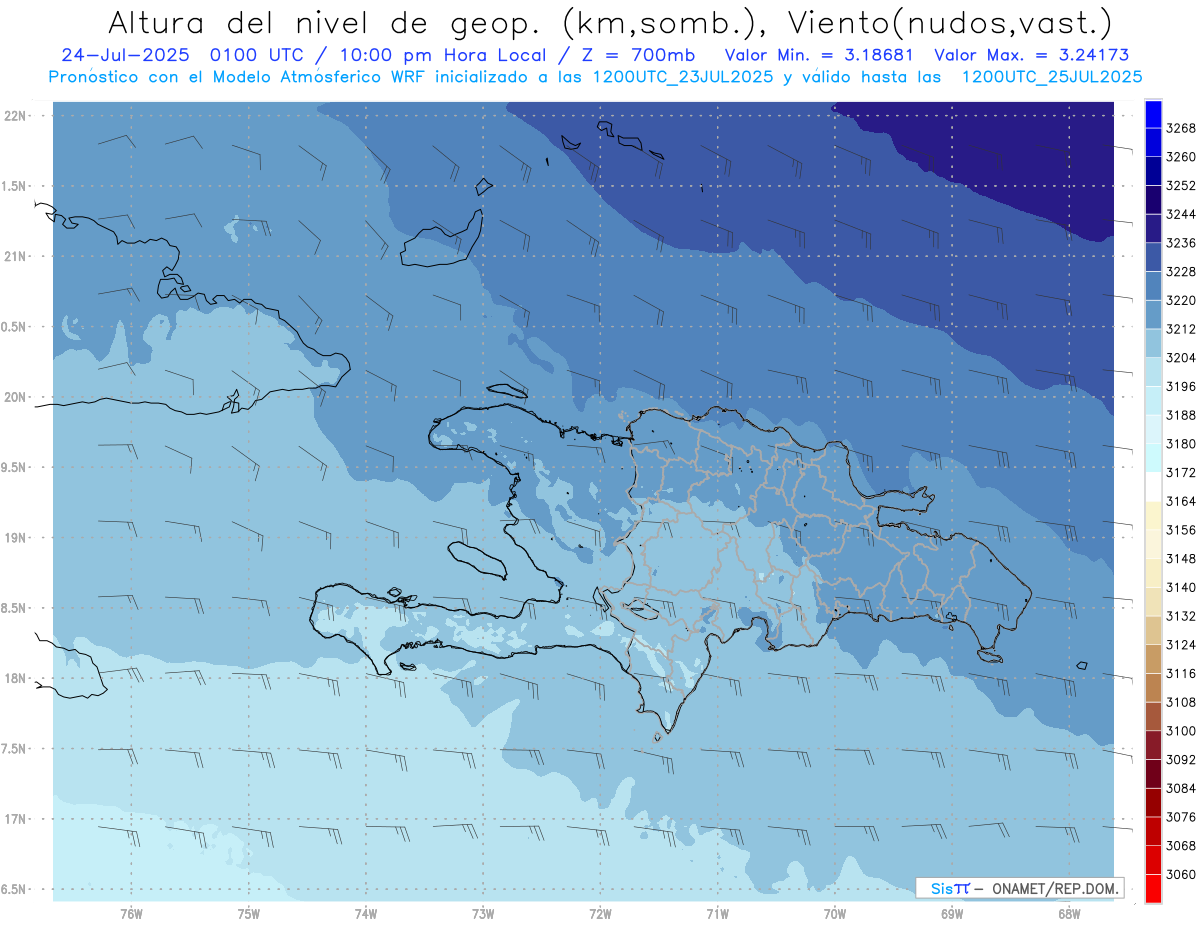This screenshot has width=1200, height=927.
Task: Click the colorbar value '3220'
Action: pos(1181,300)
